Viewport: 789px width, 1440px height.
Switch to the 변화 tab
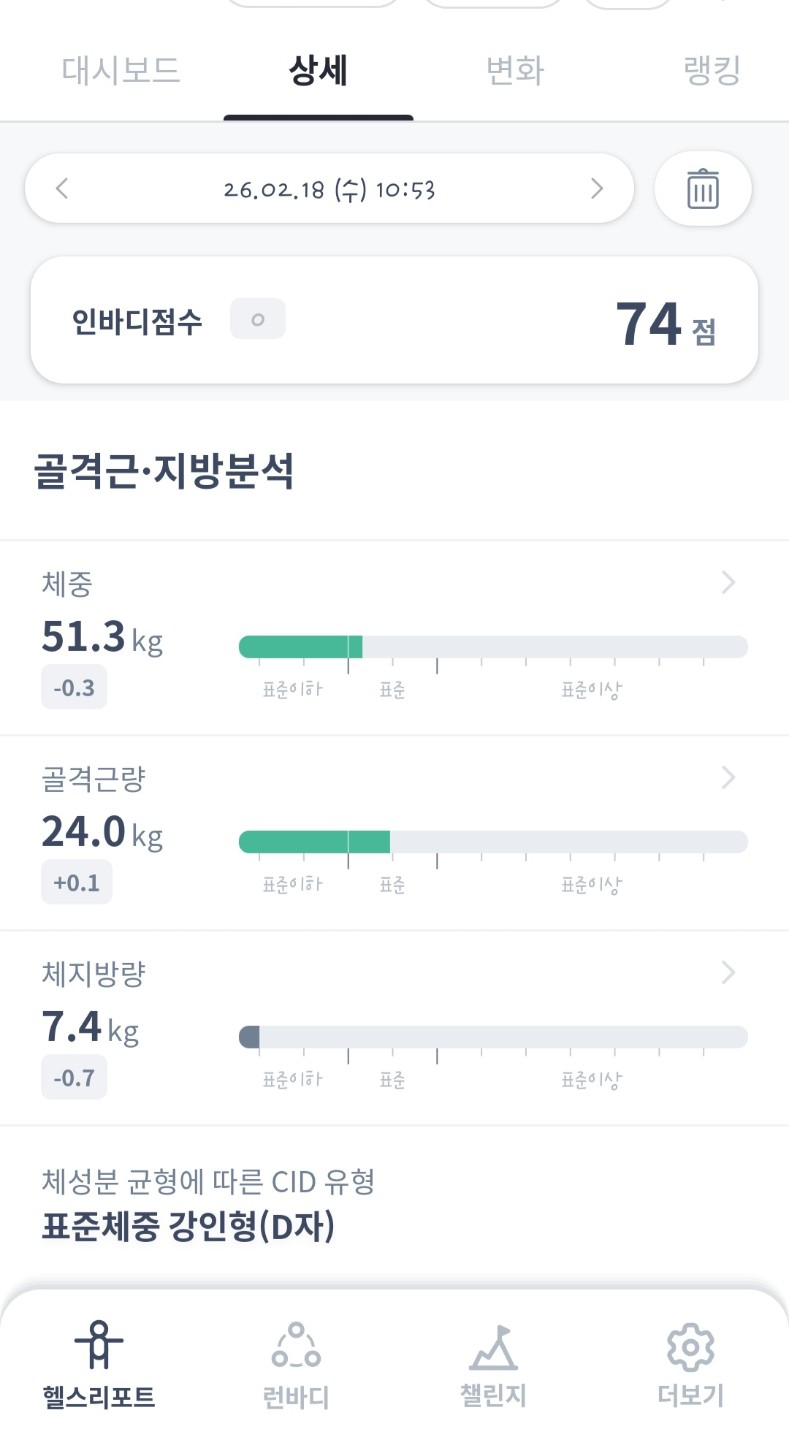514,72
